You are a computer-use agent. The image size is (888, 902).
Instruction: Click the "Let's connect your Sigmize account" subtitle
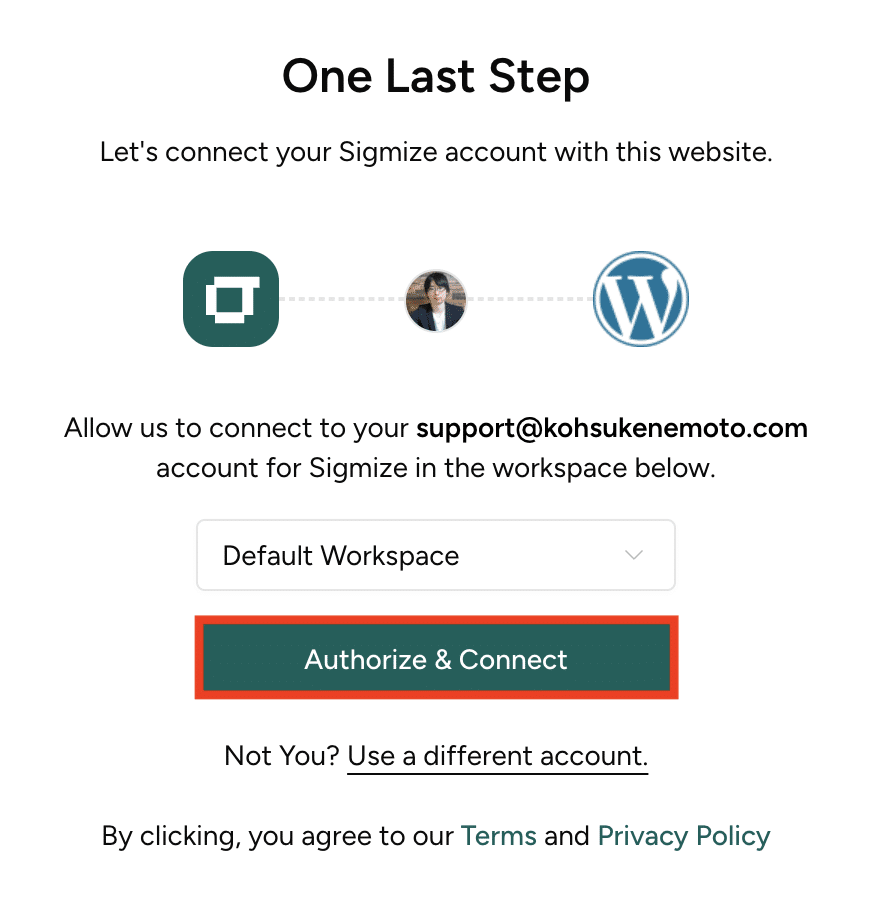point(436,153)
